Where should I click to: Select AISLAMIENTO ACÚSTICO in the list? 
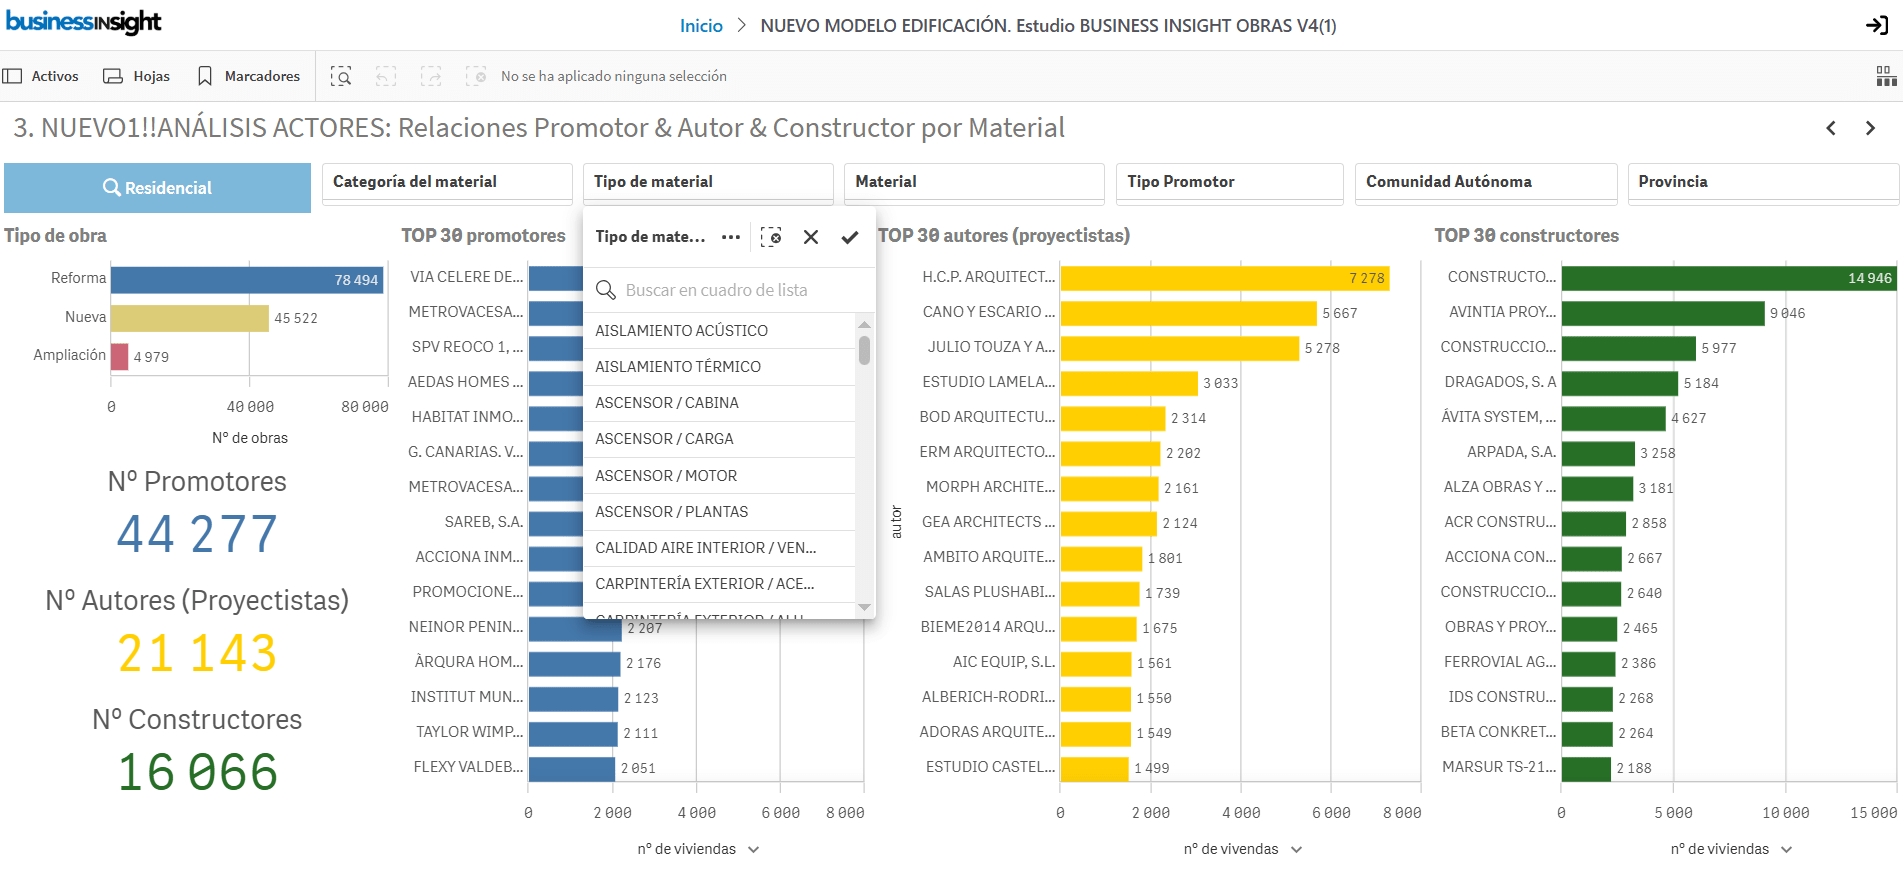coord(681,331)
